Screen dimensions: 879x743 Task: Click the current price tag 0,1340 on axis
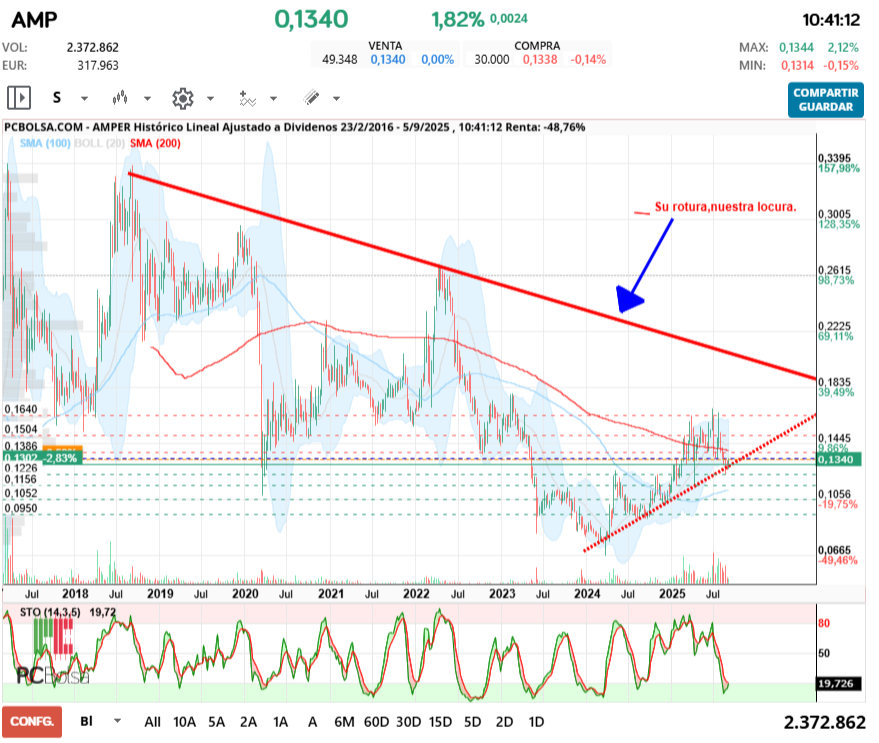click(839, 459)
